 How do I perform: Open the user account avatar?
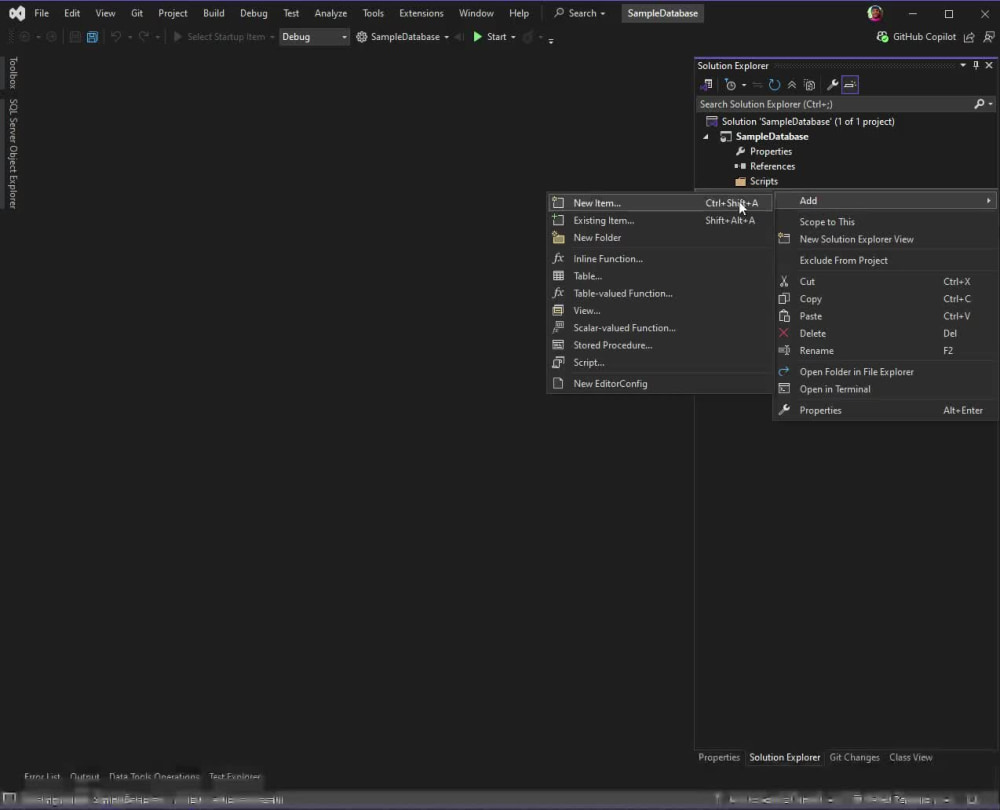coord(875,13)
